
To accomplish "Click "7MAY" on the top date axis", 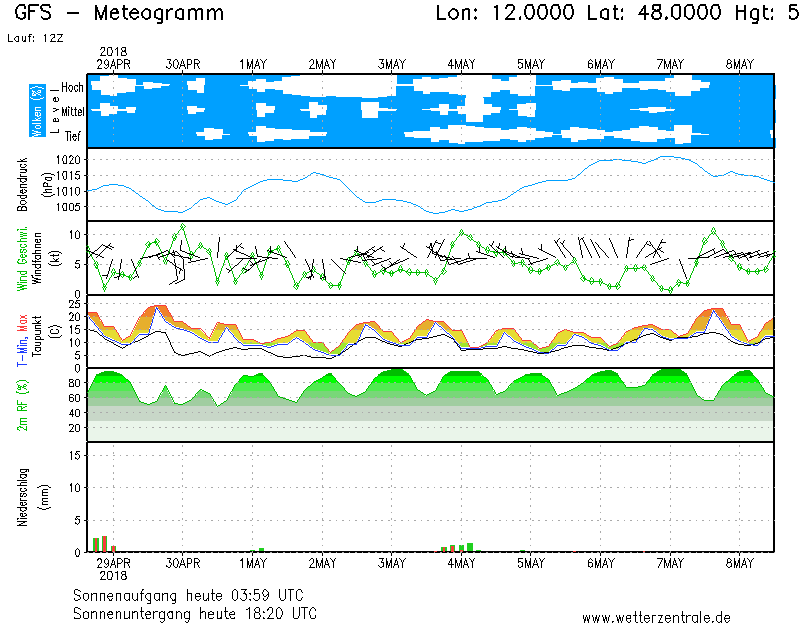I will pos(670,65).
